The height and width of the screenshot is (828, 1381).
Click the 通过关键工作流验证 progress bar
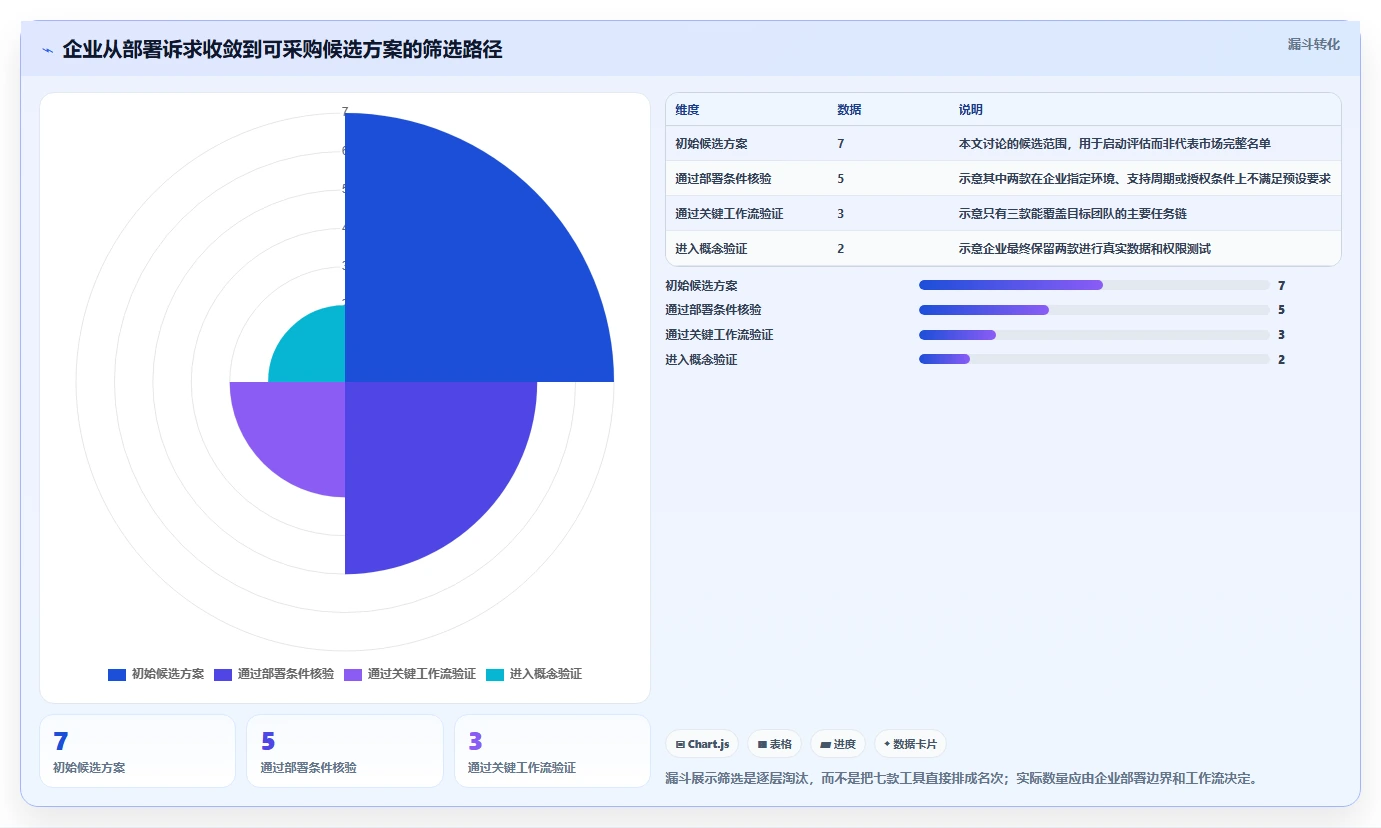click(1094, 335)
